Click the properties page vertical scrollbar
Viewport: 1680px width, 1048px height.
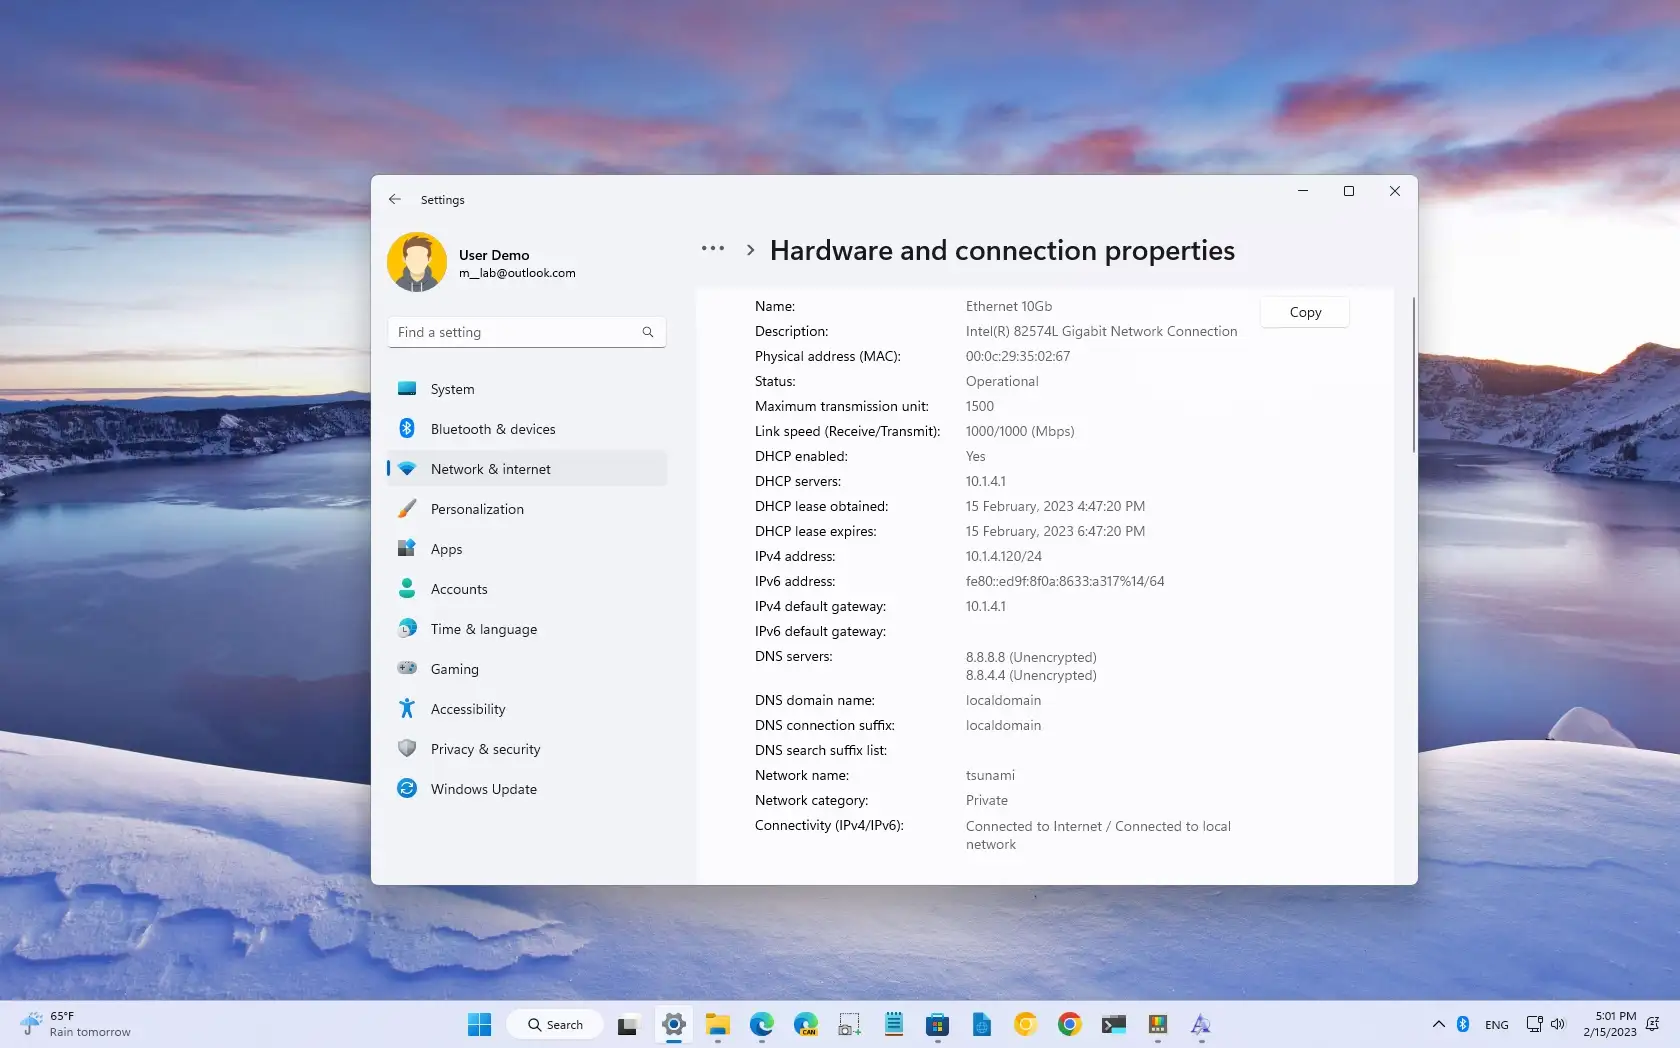tap(1413, 374)
